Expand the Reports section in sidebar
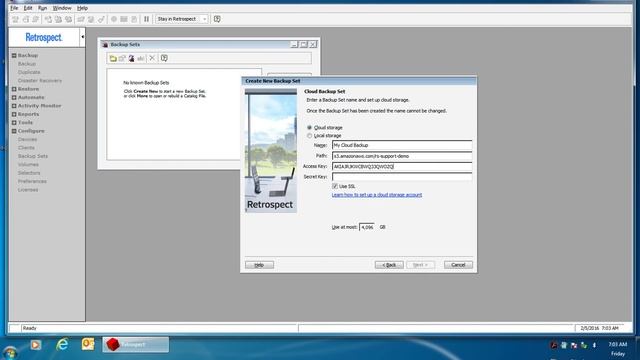Image resolution: width=640 pixels, height=360 pixels. [x=14, y=114]
